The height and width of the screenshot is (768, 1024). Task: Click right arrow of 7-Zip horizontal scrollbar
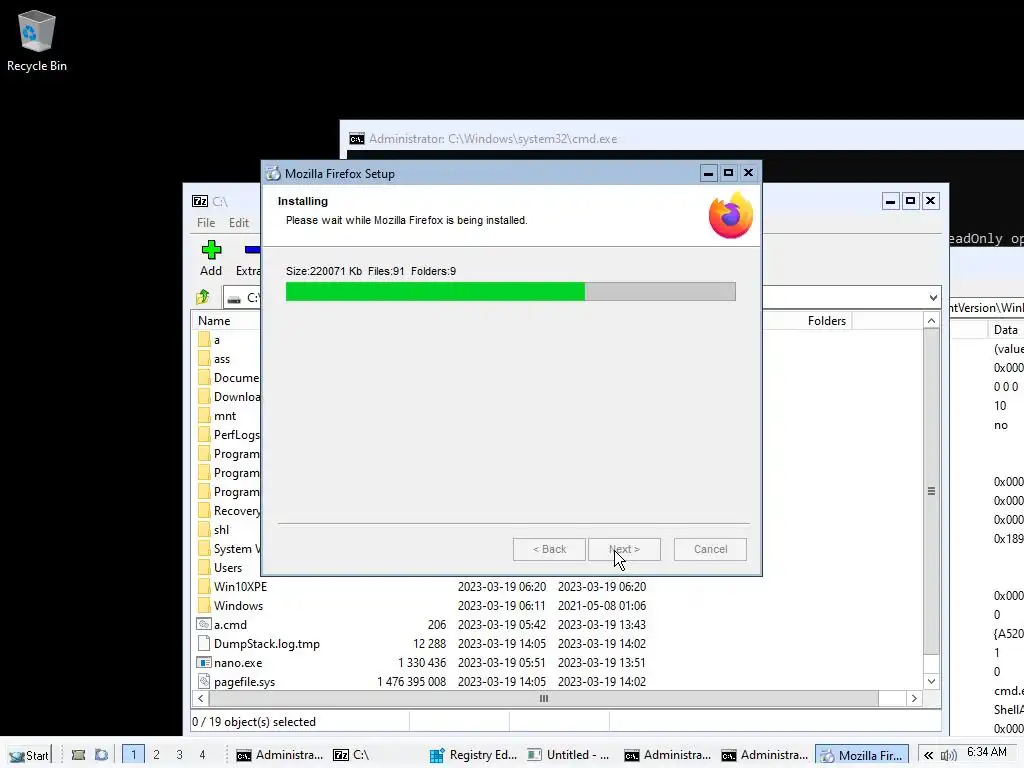pyautogui.click(x=914, y=698)
